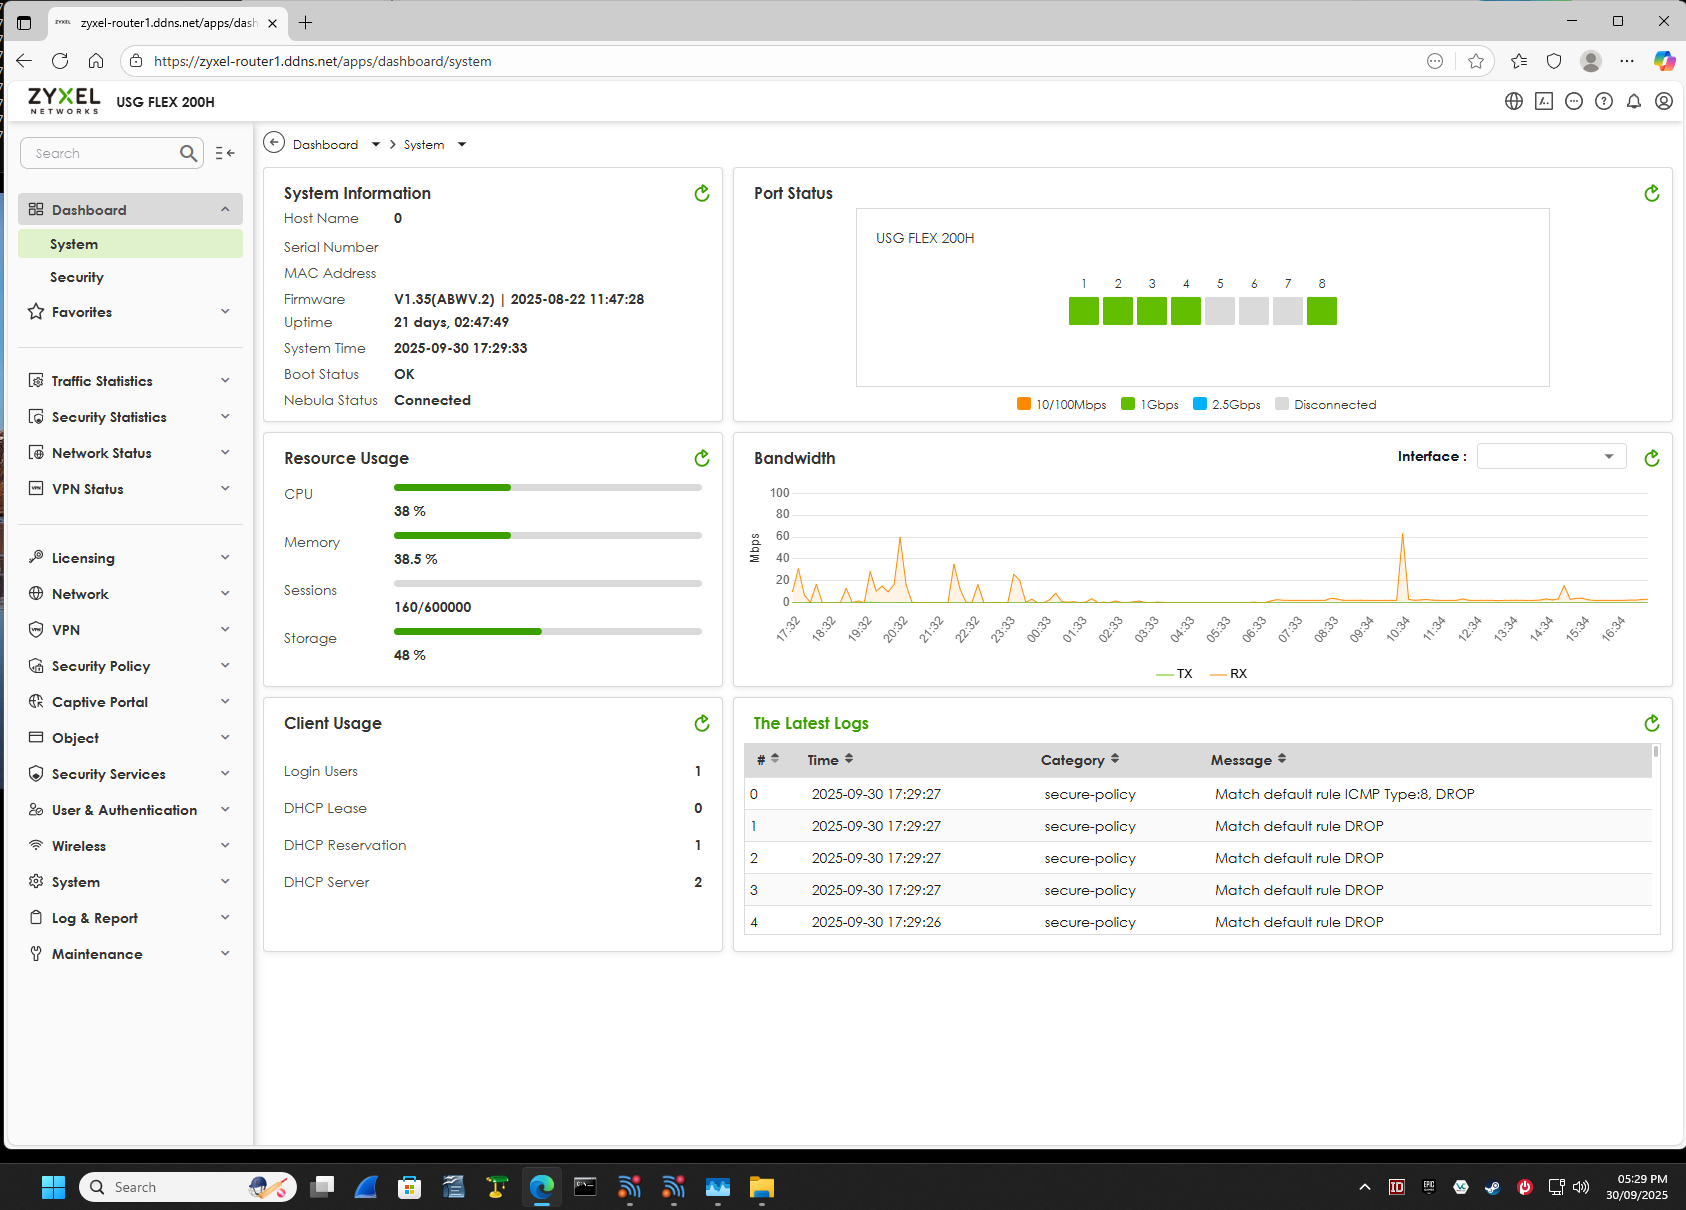Open the Dashboard breadcrumb dropdown
Image resolution: width=1686 pixels, height=1210 pixels.
(376, 145)
